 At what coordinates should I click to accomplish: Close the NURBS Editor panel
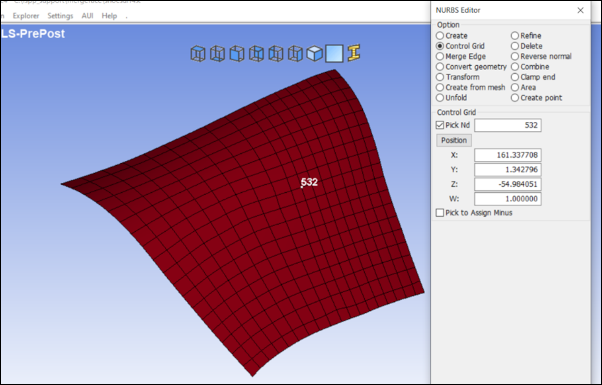(580, 10)
